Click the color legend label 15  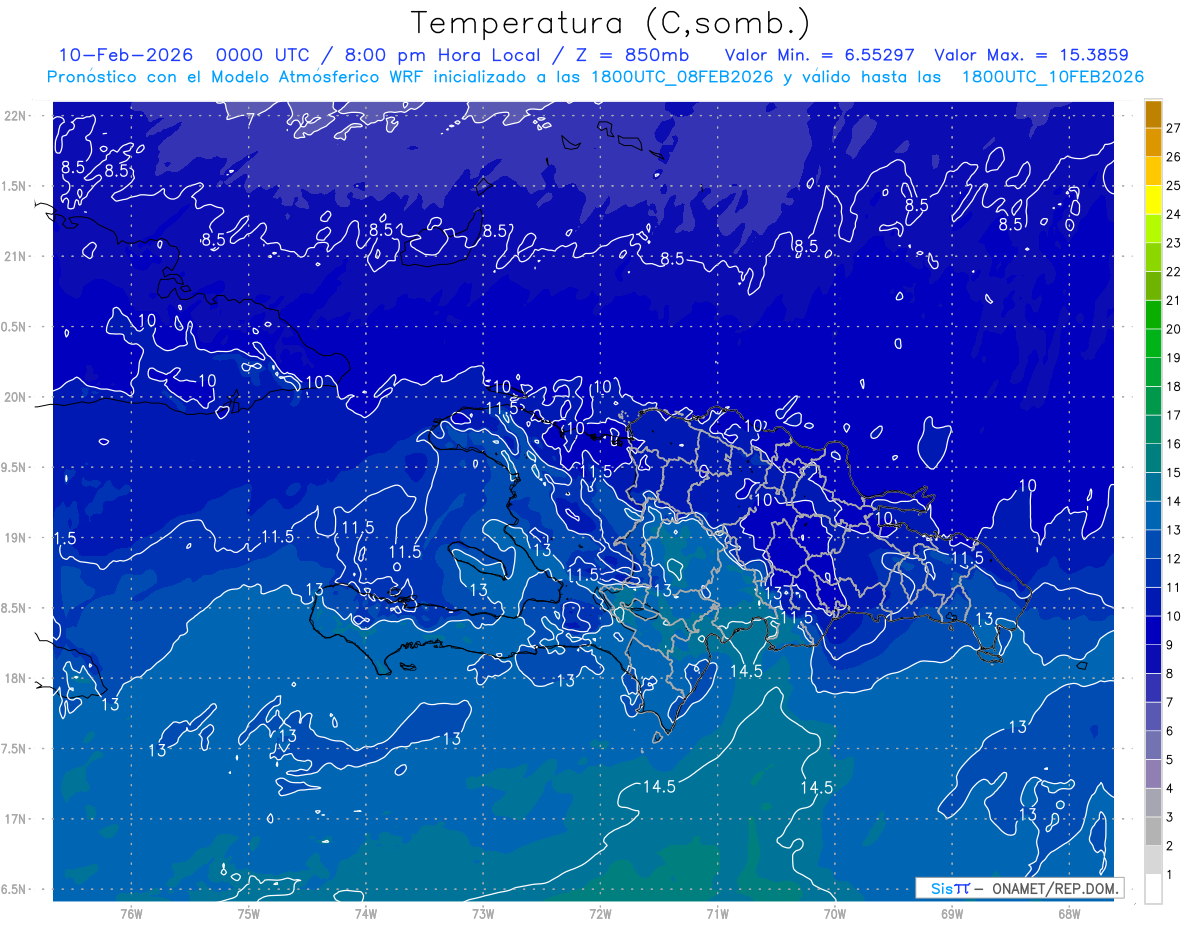pyautogui.click(x=1173, y=473)
